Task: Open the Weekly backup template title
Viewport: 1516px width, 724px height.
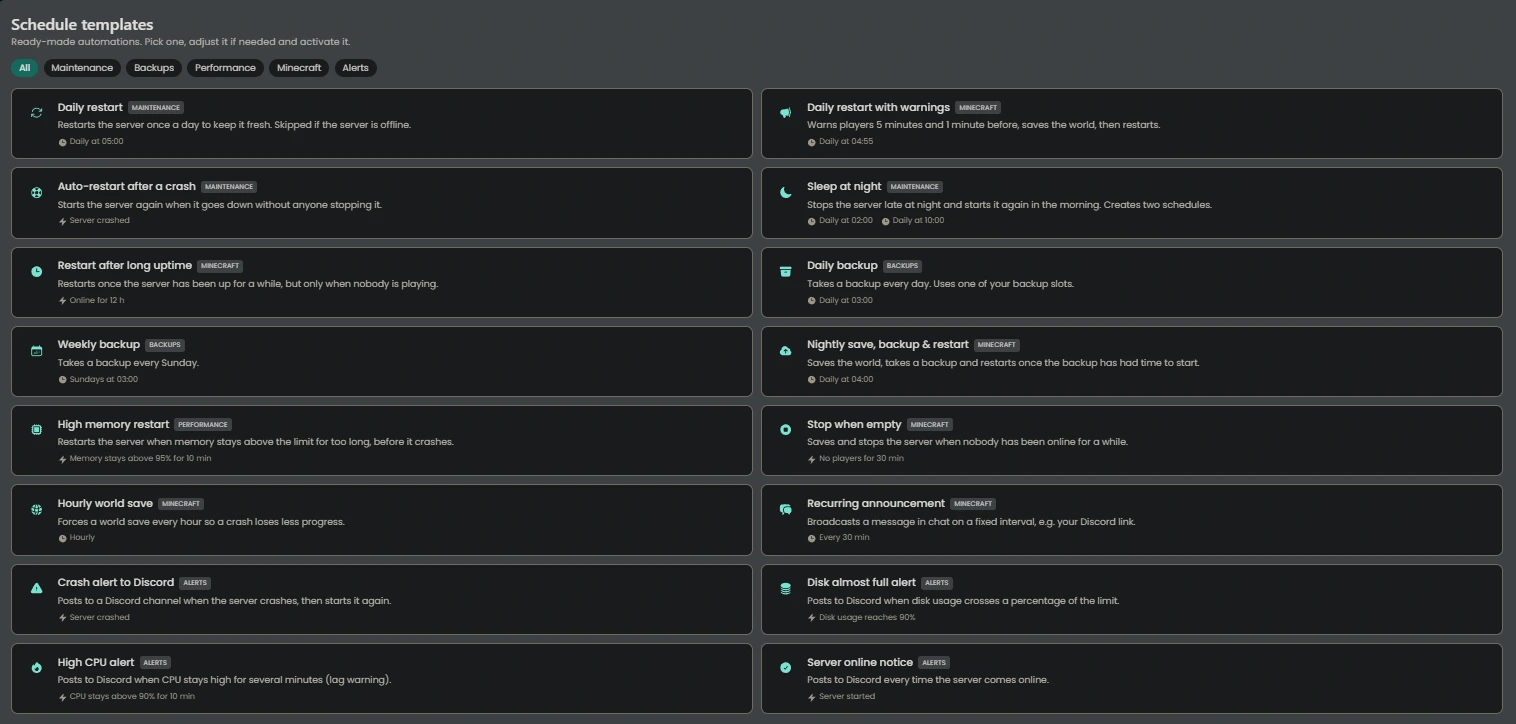Action: click(x=99, y=344)
